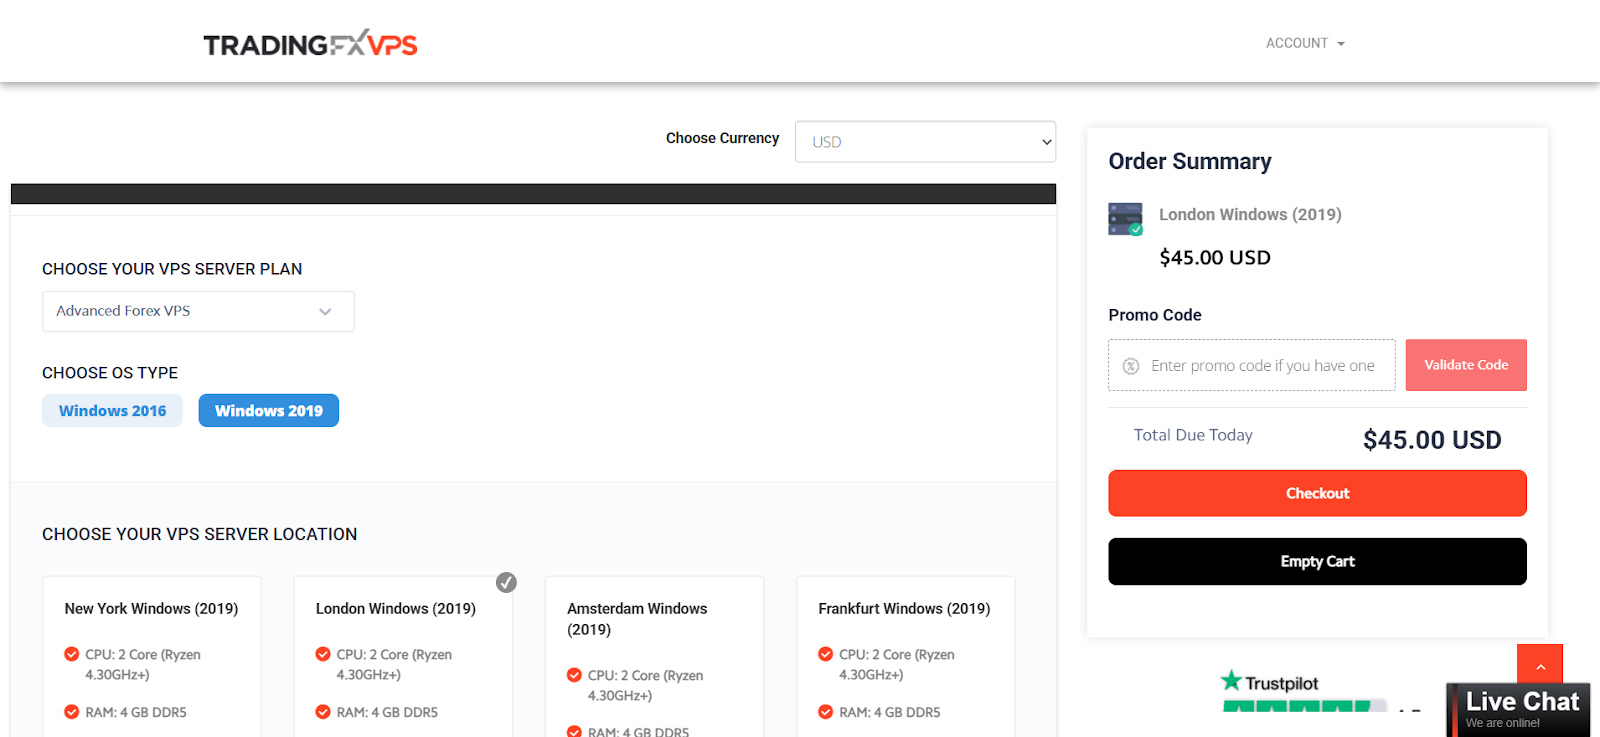Focus the promo code input field
Viewport: 1600px width, 737px height.
pos(1252,365)
